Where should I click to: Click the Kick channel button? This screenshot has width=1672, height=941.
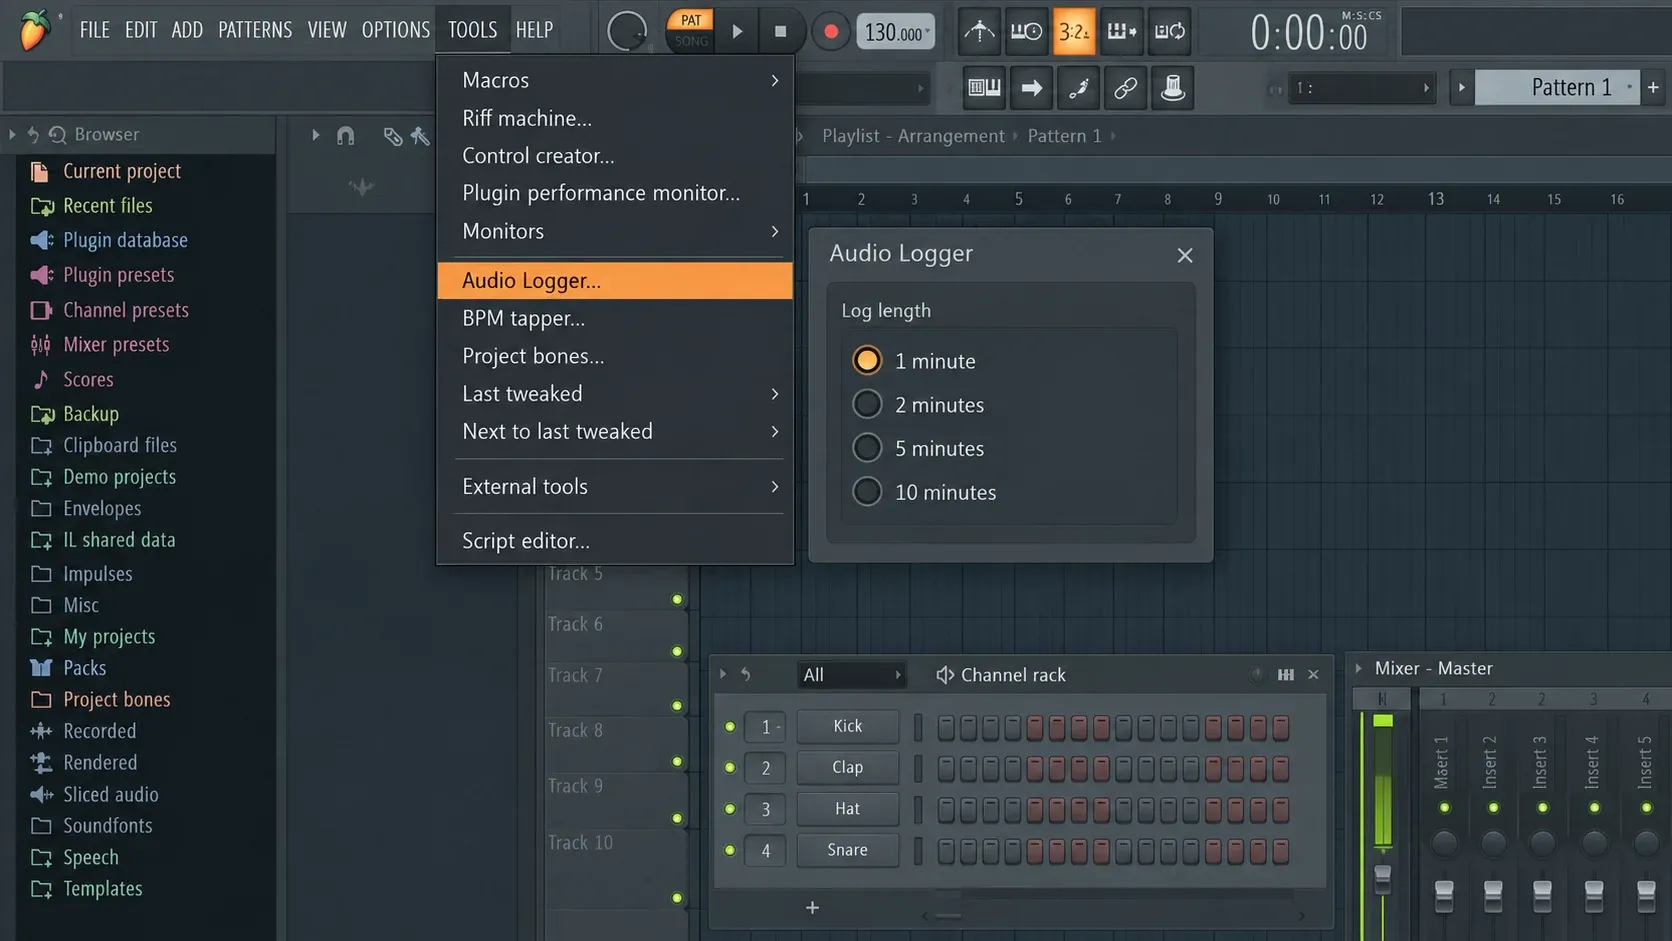[x=847, y=726]
